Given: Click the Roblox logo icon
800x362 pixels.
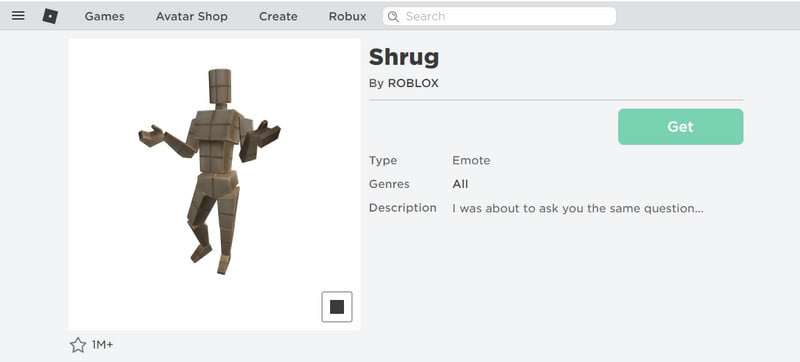Looking at the screenshot, I should pyautogui.click(x=50, y=16).
